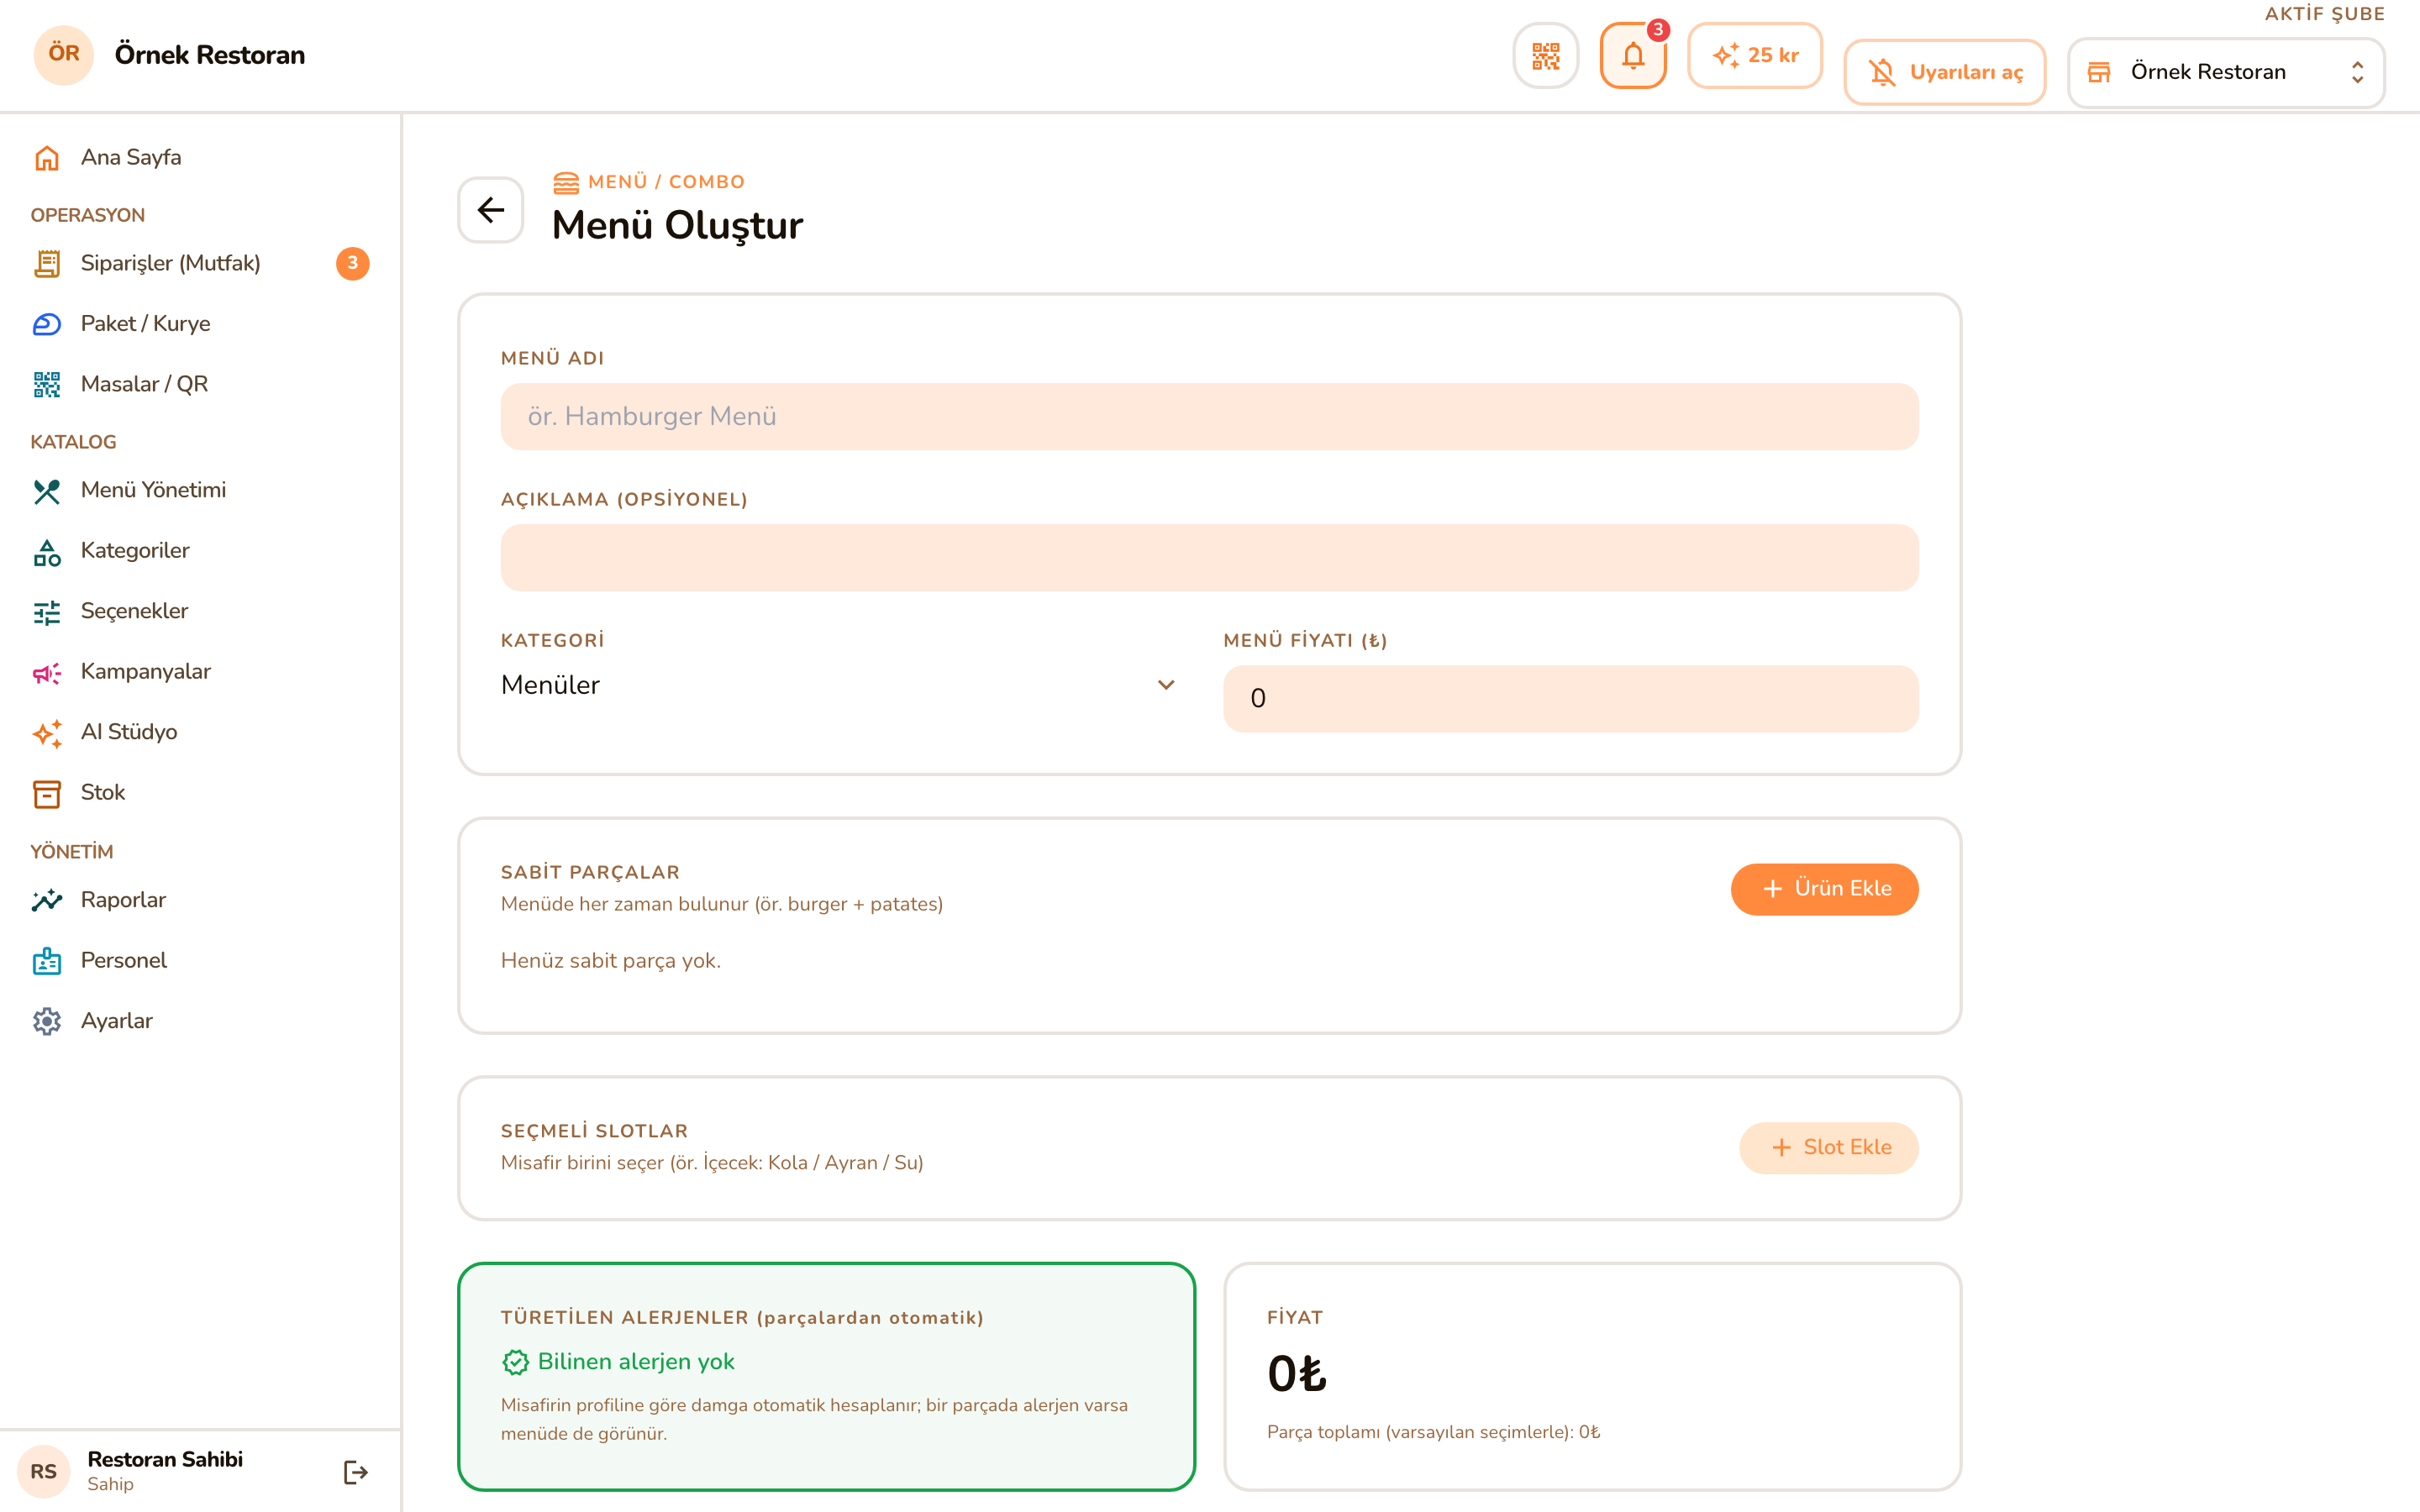The width and height of the screenshot is (2420, 1512).
Task: Click the ÖR restaurant avatar logo
Action: coord(64,55)
